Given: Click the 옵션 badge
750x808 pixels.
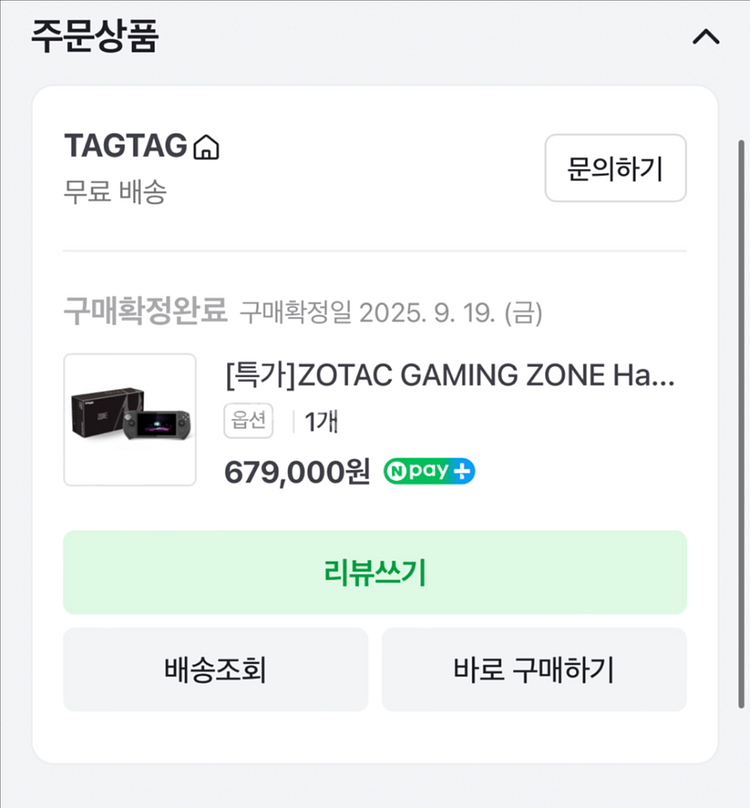Looking at the screenshot, I should (247, 421).
